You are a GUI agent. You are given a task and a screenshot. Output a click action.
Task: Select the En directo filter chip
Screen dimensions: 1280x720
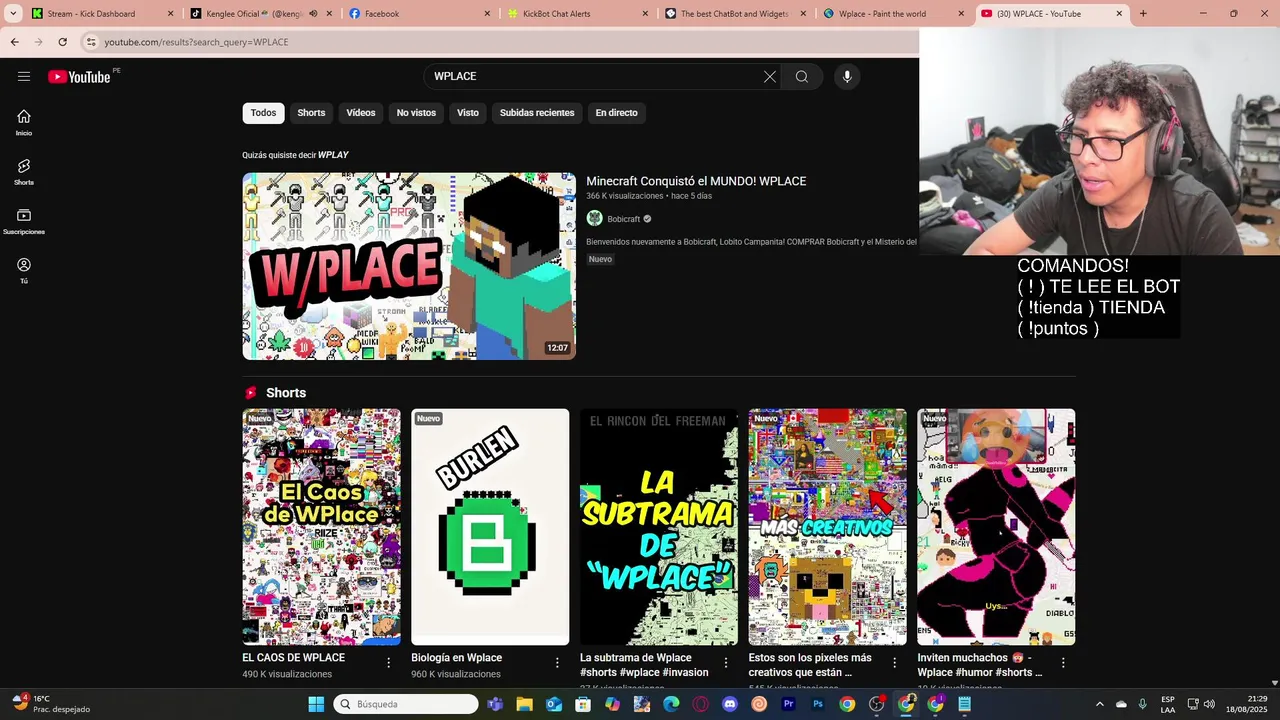pos(616,113)
